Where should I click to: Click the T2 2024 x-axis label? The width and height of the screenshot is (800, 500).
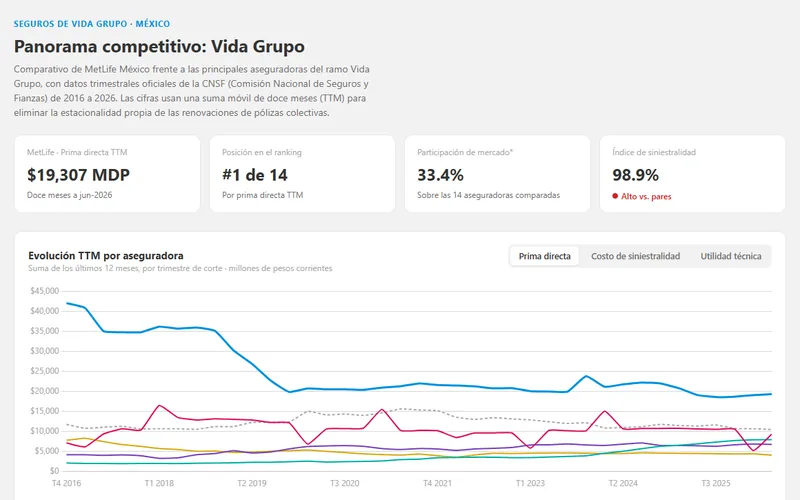coord(623,483)
